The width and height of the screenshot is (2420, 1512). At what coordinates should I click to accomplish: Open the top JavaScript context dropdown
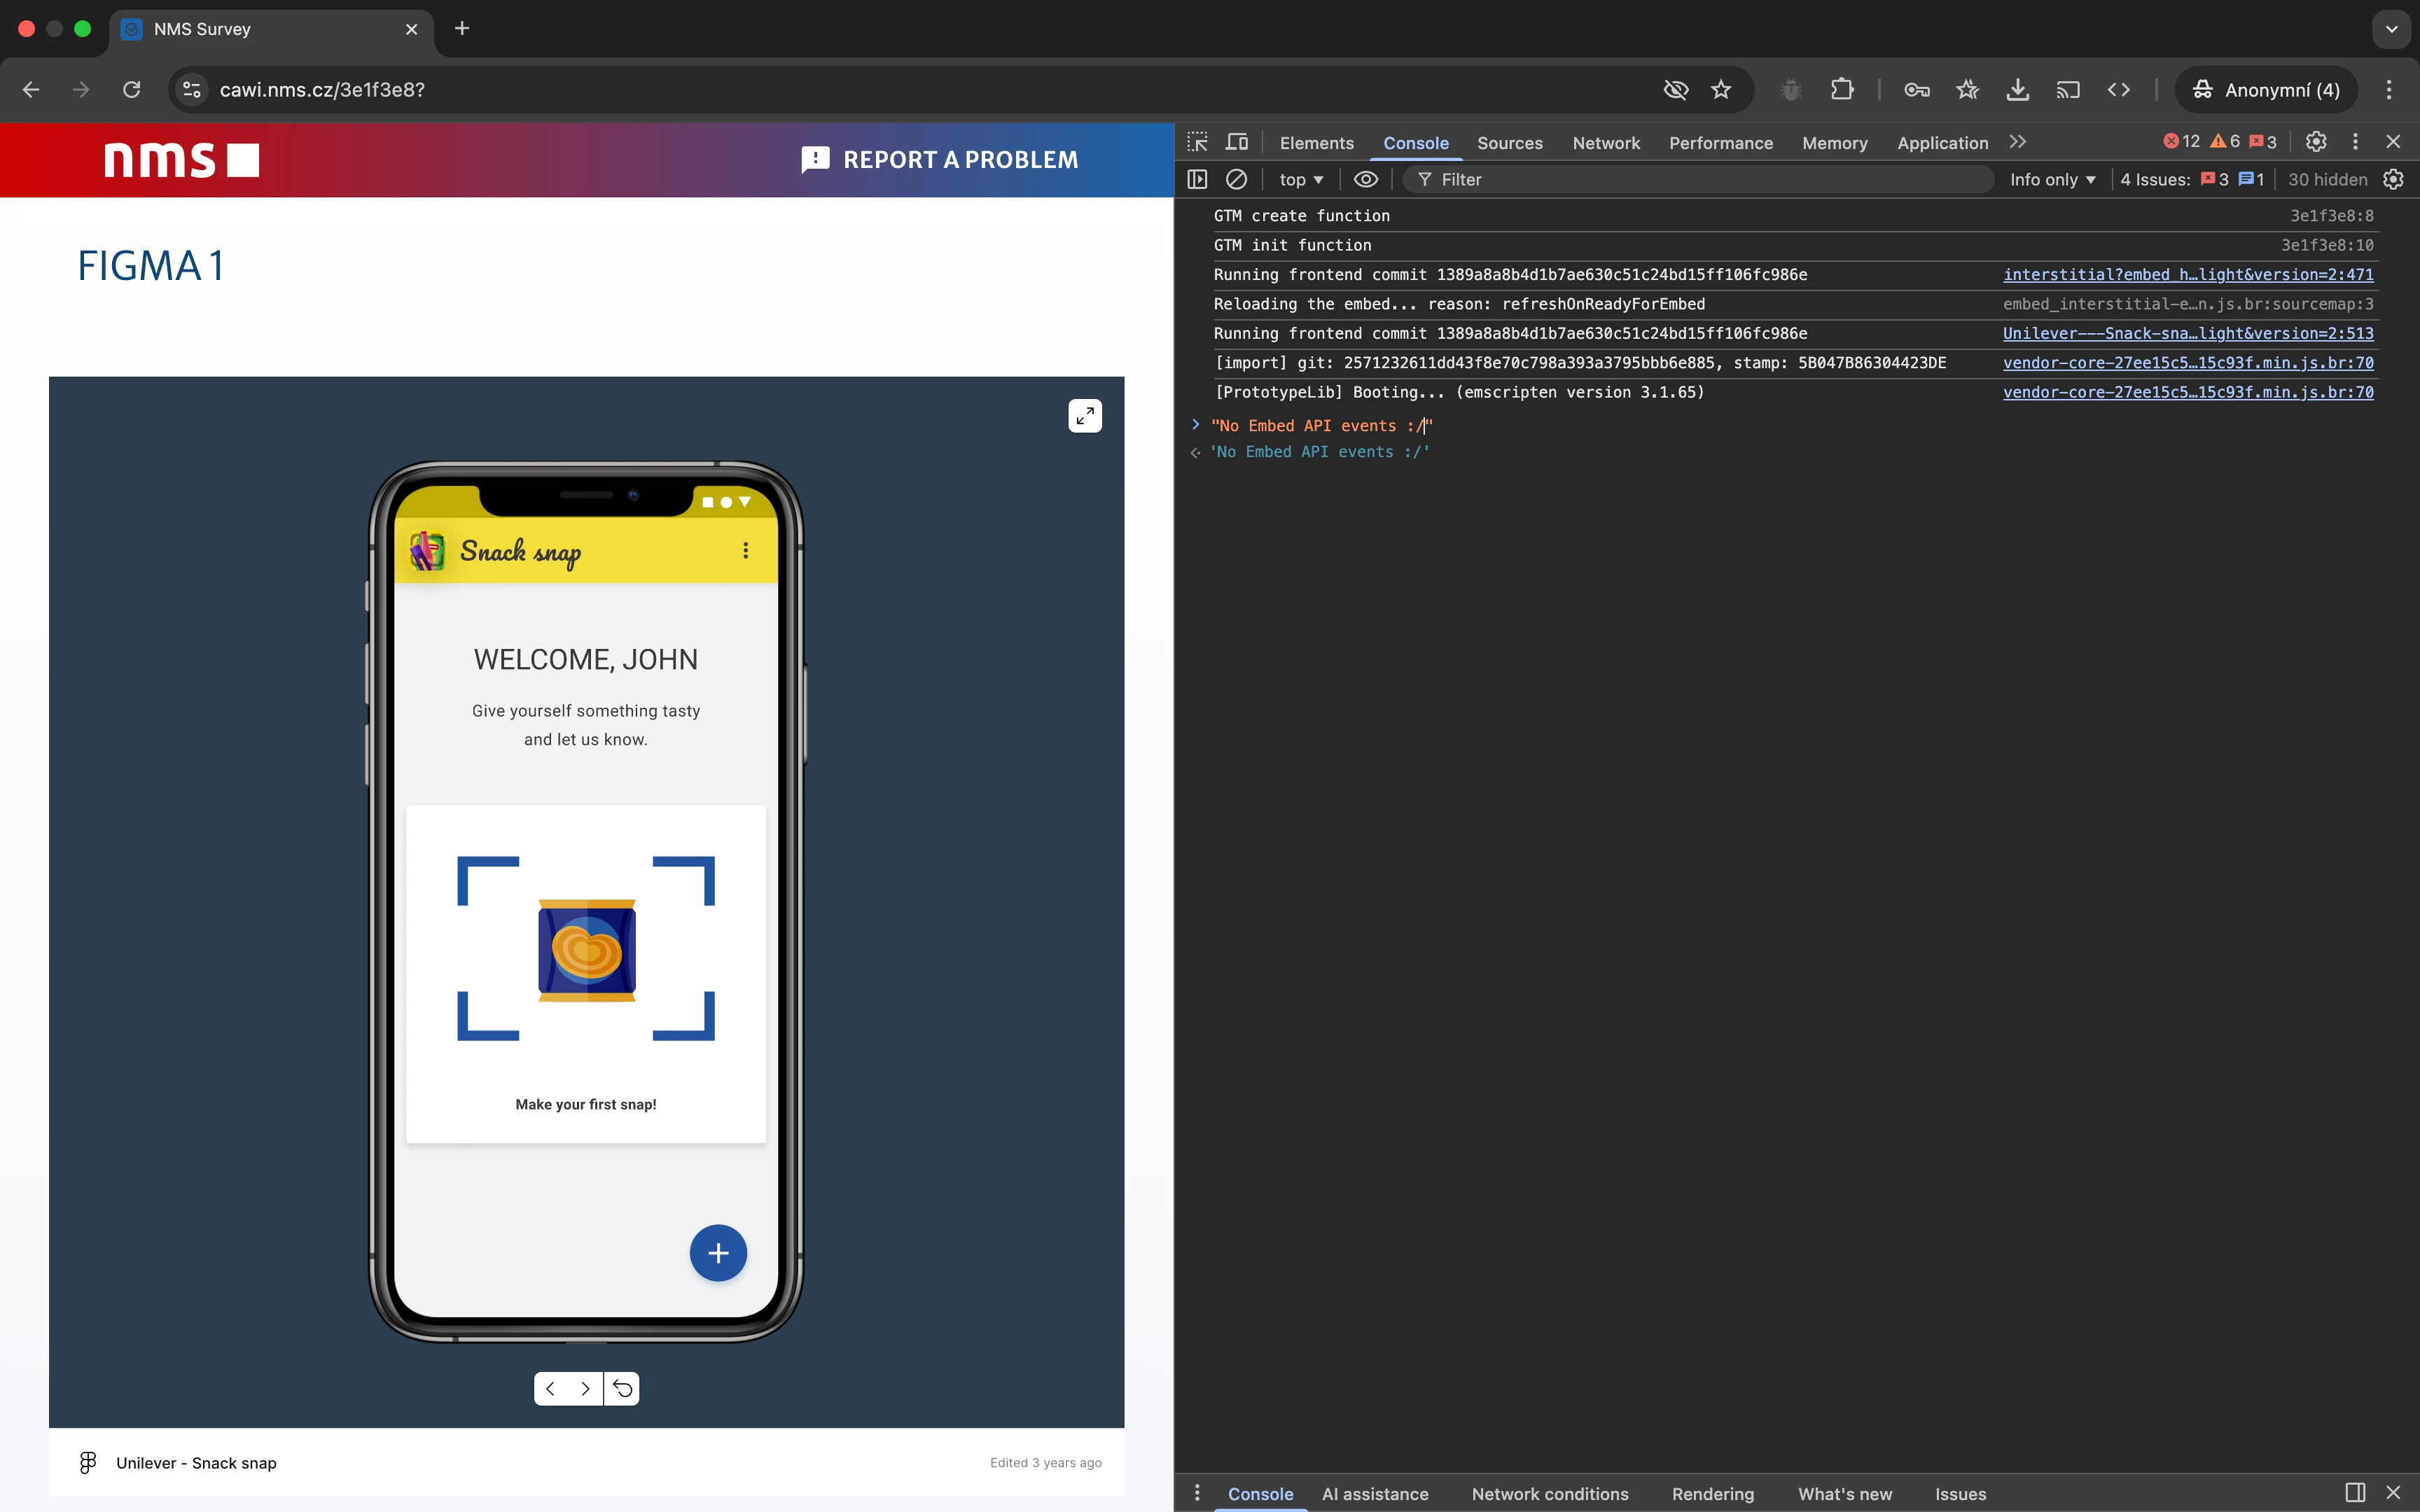tap(1301, 179)
